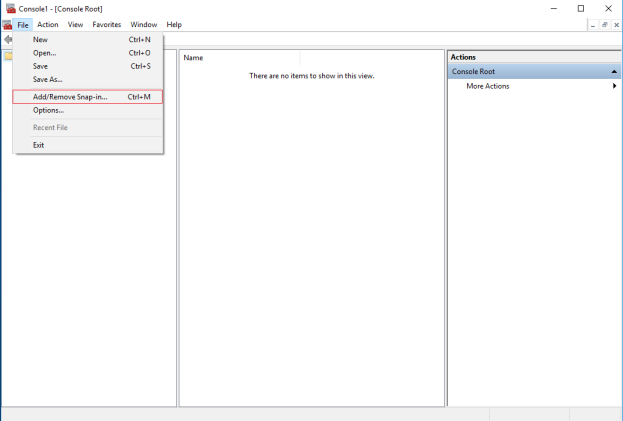The height and width of the screenshot is (421, 623).
Task: Select New in the File menu
Action: [40, 40]
